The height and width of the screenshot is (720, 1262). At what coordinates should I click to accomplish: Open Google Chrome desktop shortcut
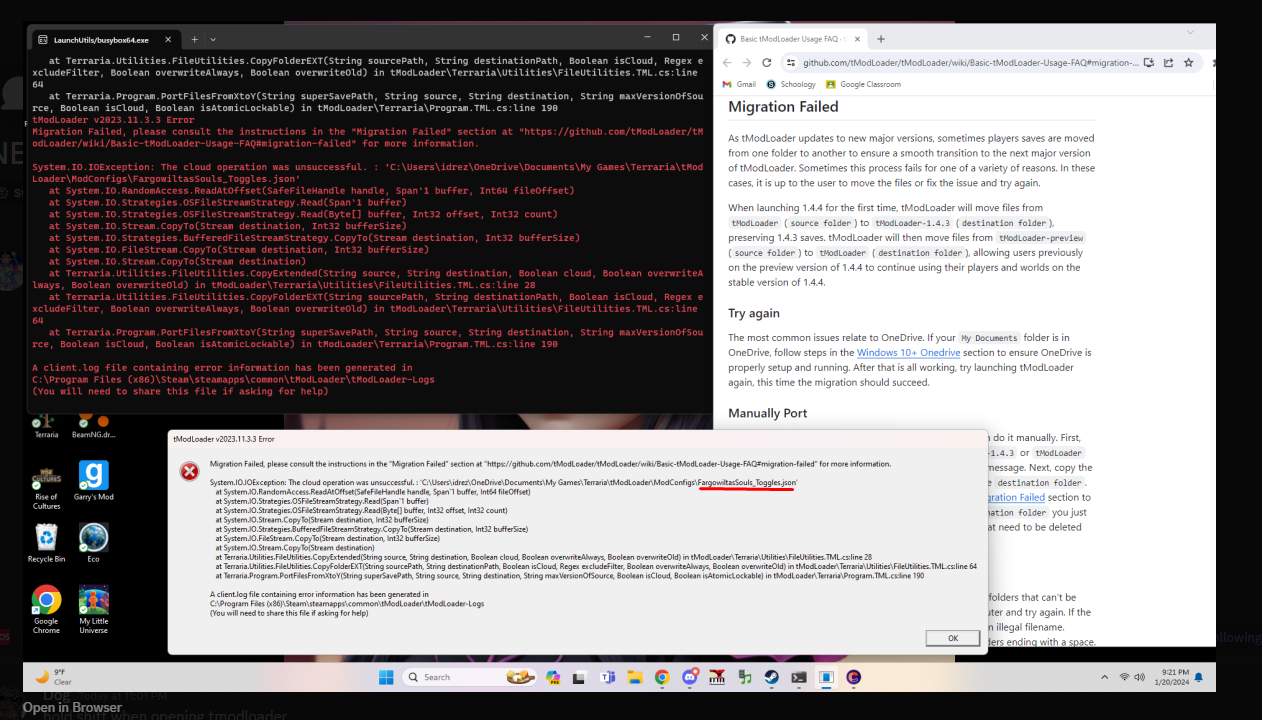46,609
